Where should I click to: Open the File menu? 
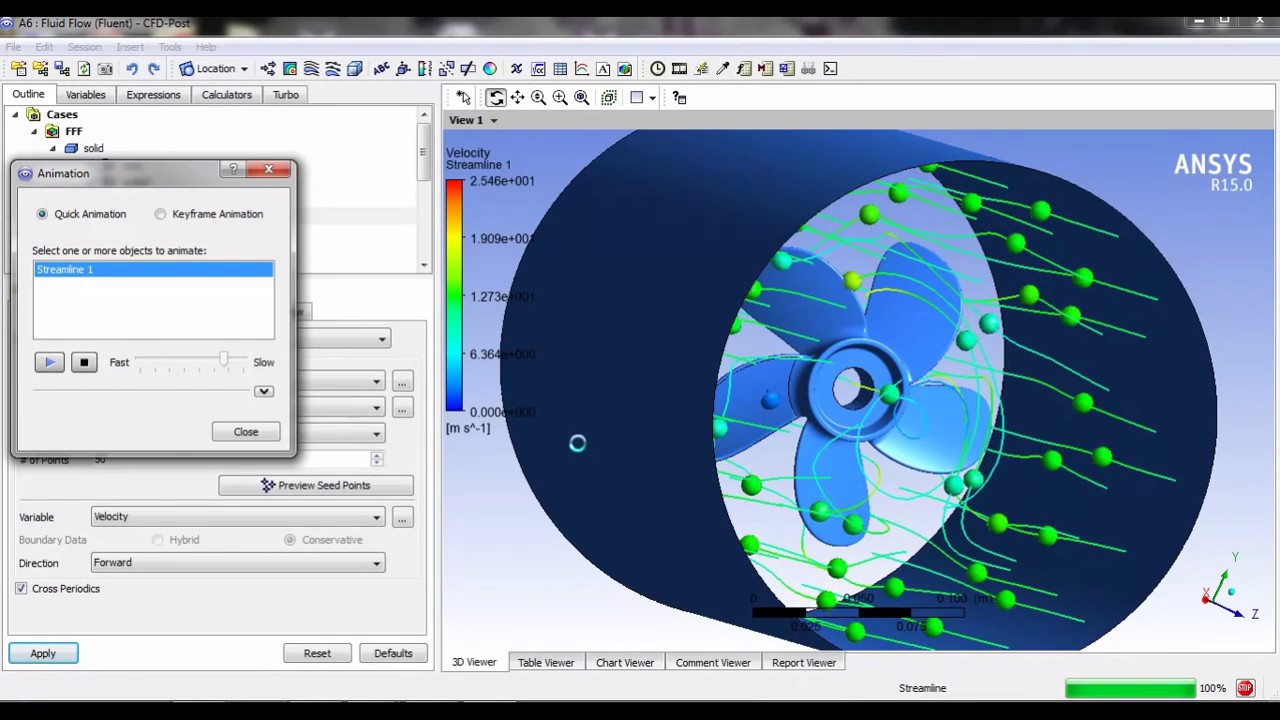tap(13, 47)
